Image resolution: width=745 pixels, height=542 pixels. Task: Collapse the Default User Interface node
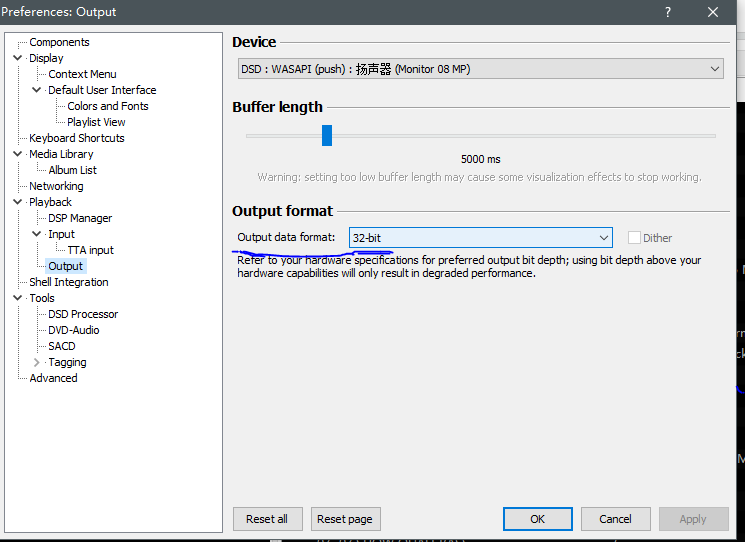click(37, 90)
